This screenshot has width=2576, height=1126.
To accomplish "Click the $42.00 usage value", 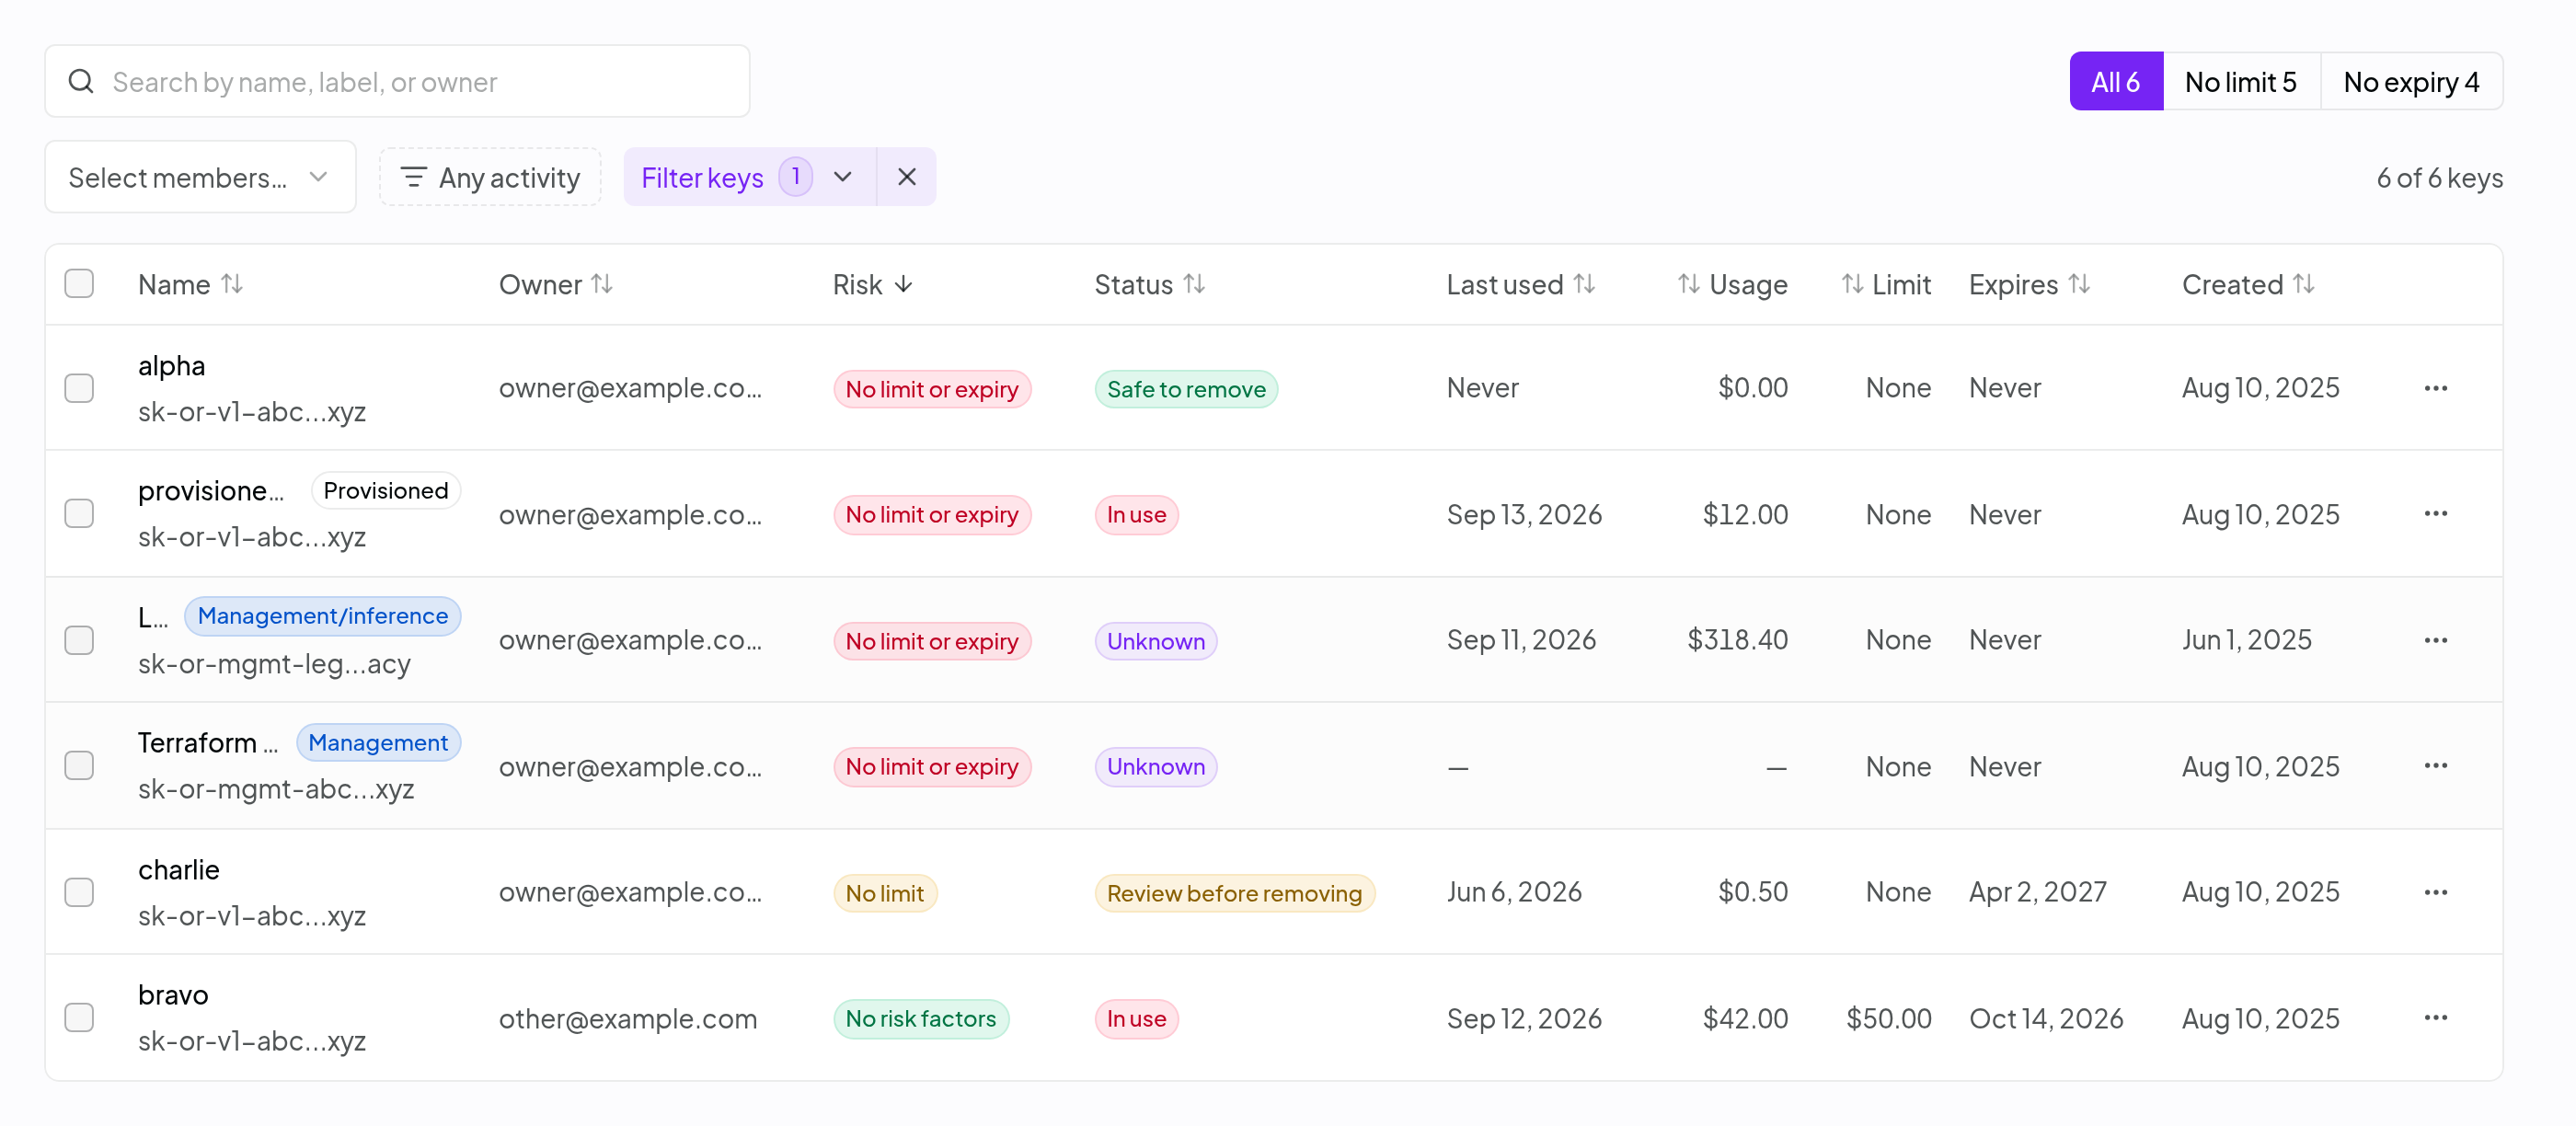I will coord(1745,1019).
